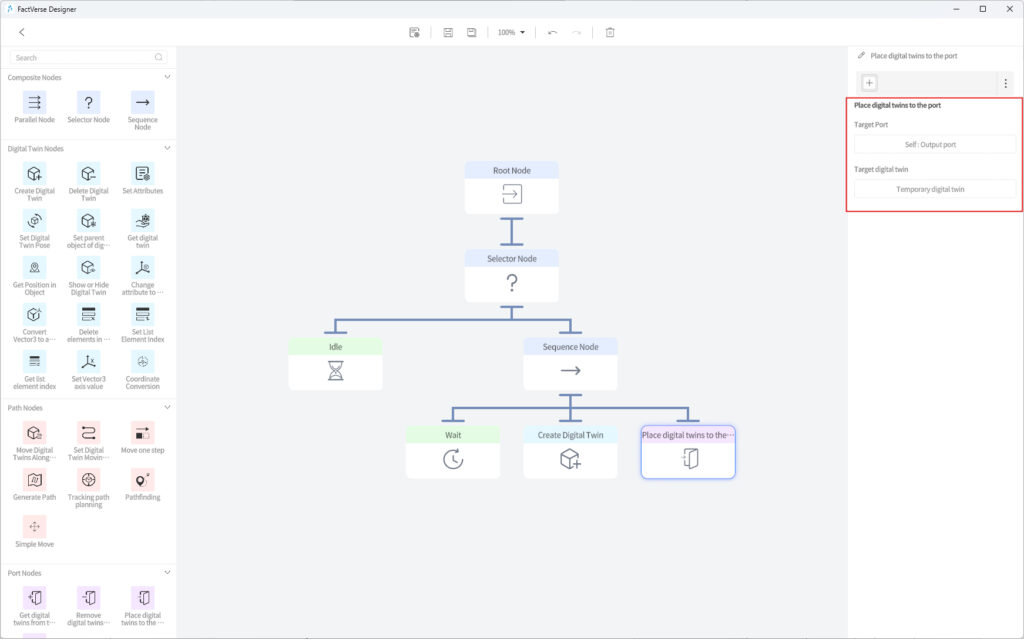Viewport: 1024px width, 639px height.
Task: Choose the Set Attributes node icon
Action: coord(142,174)
